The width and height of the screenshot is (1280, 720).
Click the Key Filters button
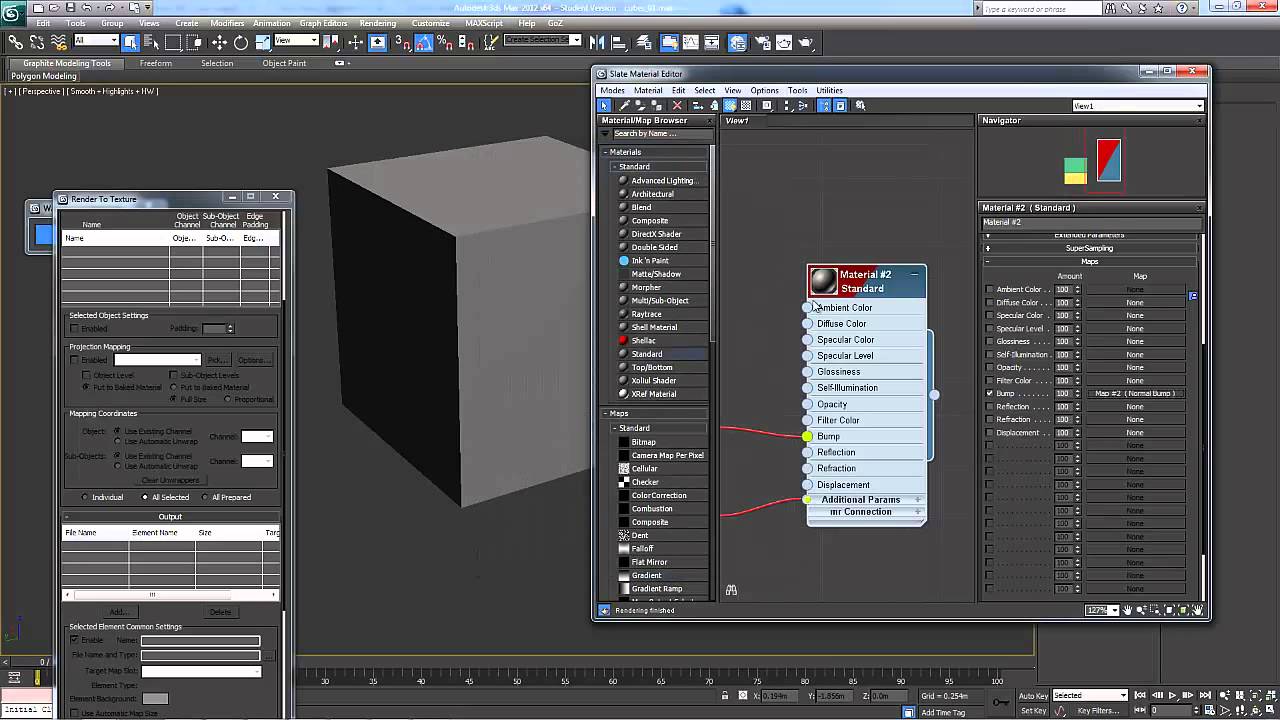[1098, 711]
